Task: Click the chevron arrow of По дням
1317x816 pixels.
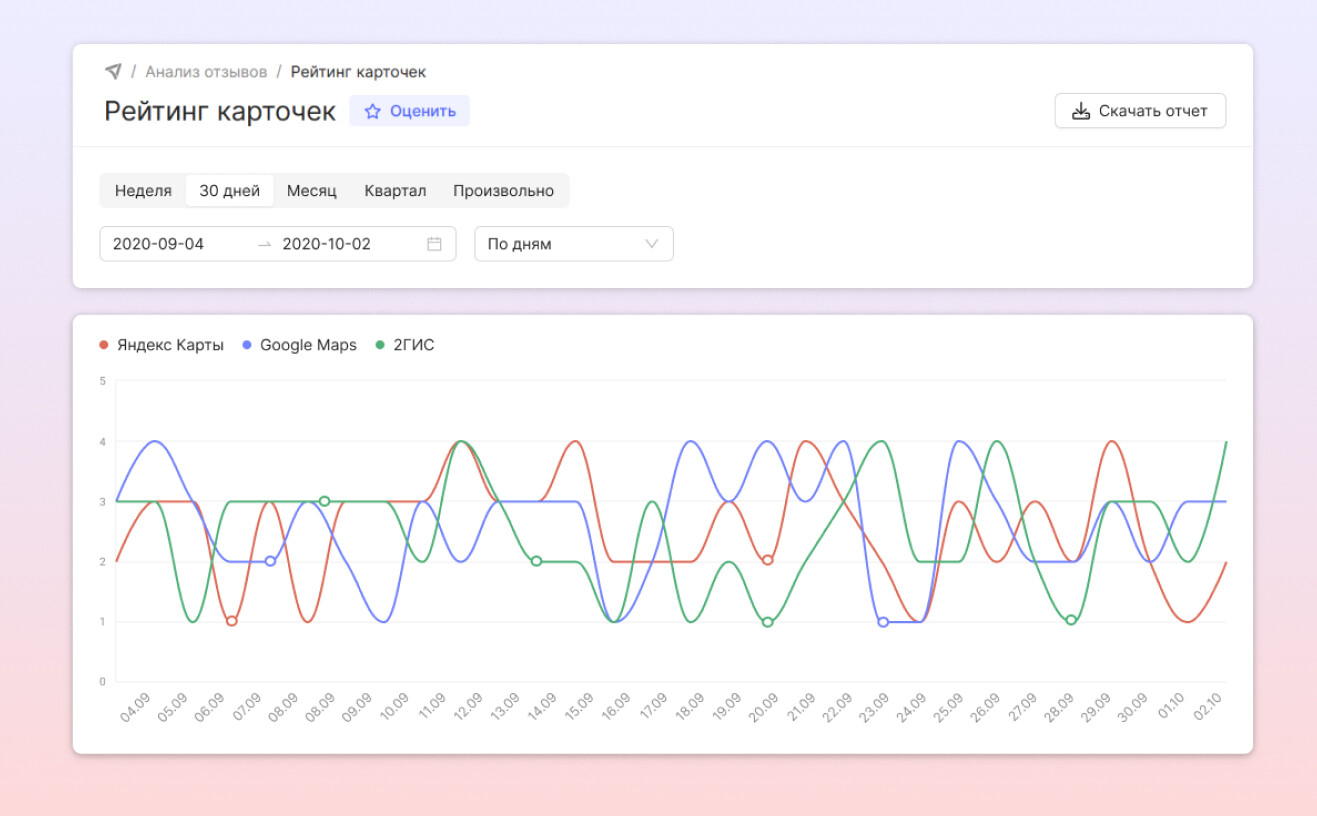Action: tap(652, 244)
